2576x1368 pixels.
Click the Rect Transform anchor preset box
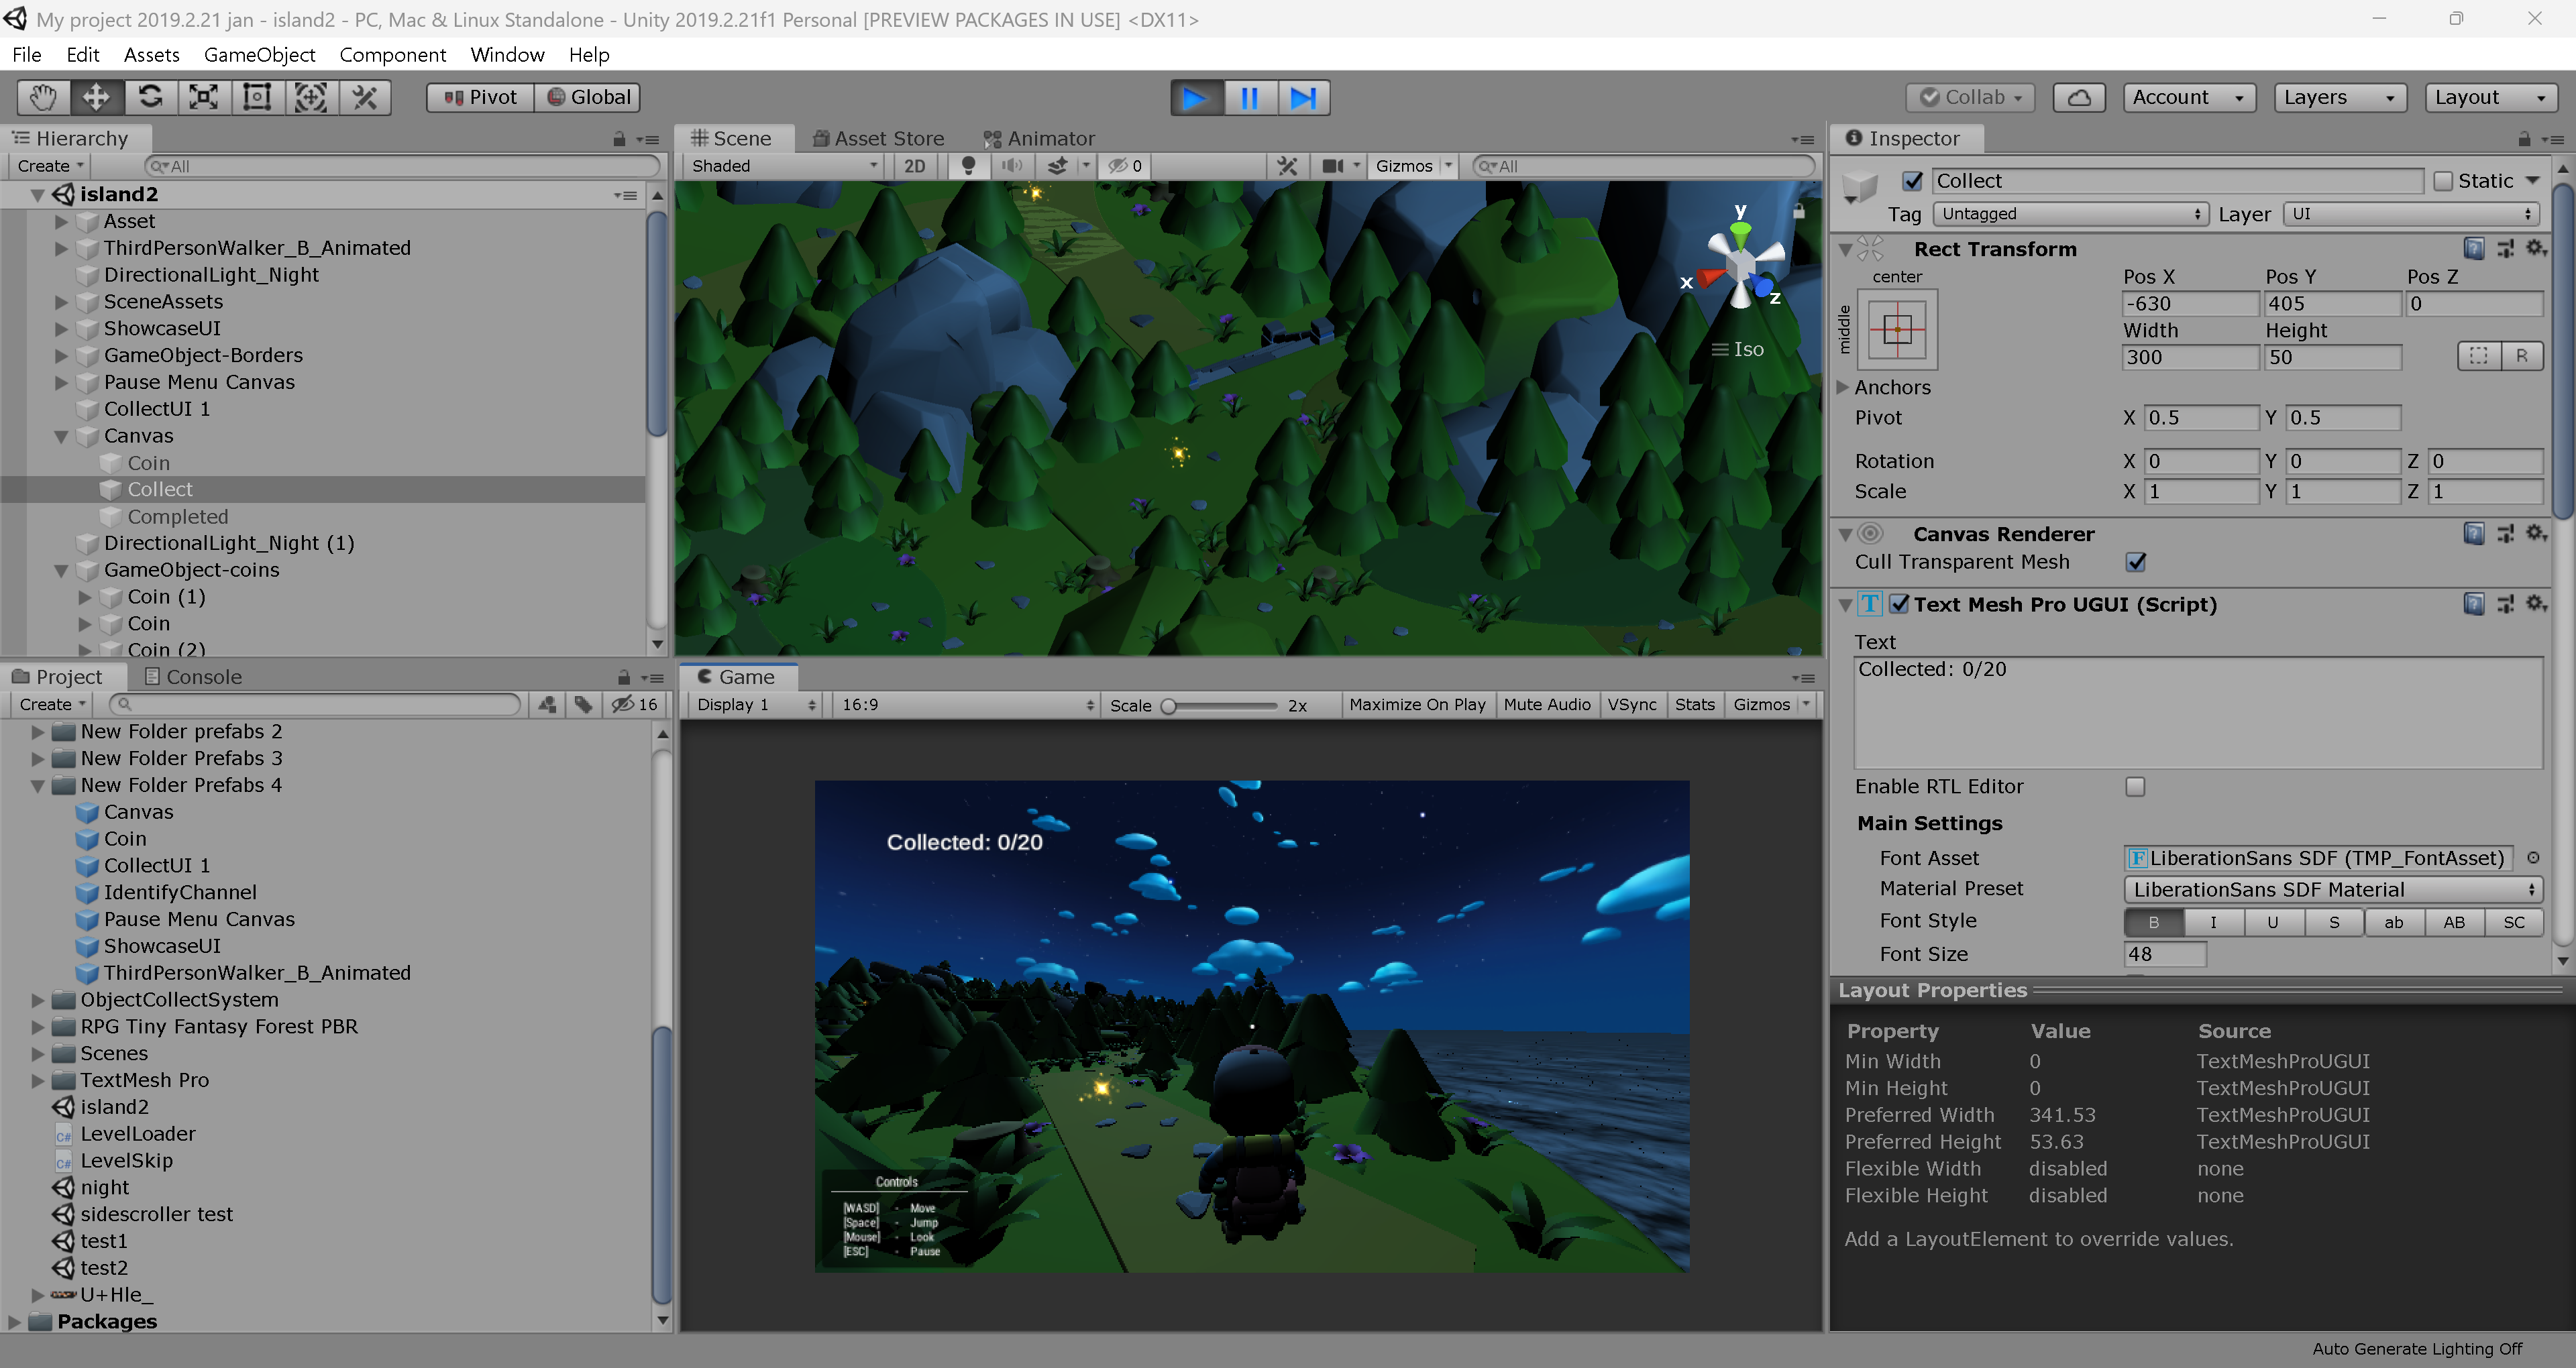(x=1897, y=329)
